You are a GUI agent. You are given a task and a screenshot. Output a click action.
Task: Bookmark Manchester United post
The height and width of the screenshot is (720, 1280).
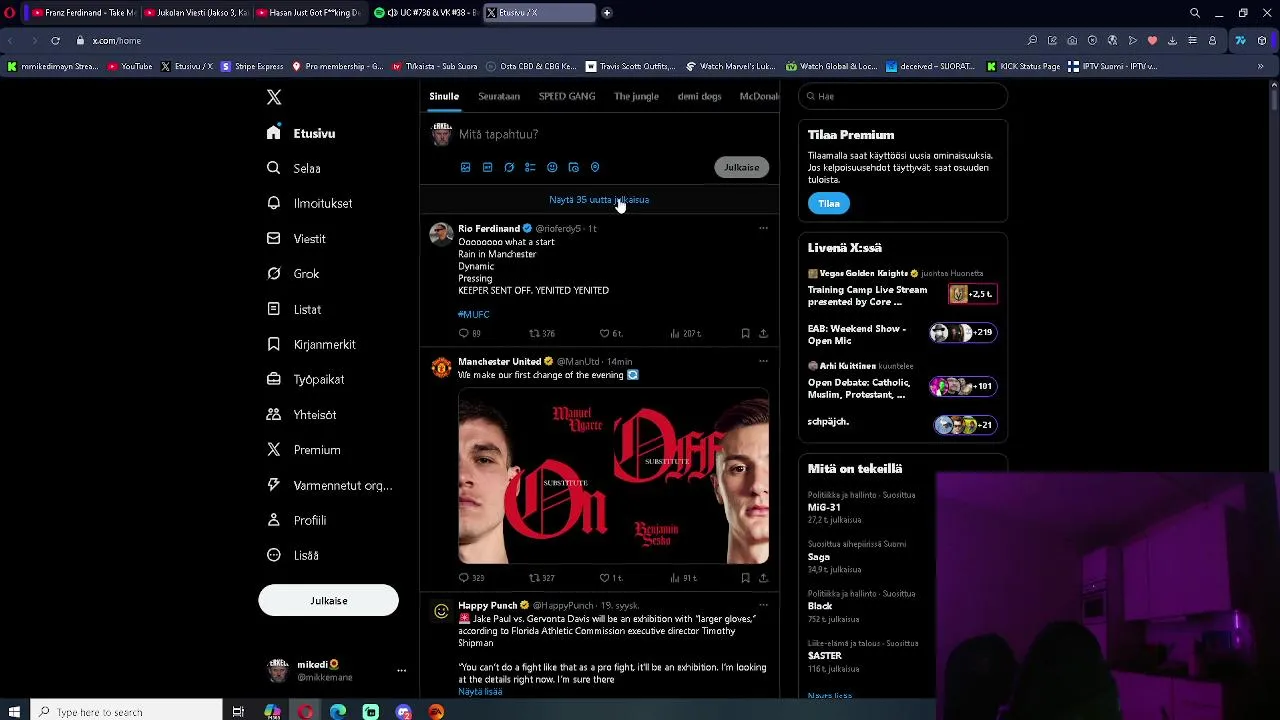click(x=745, y=578)
